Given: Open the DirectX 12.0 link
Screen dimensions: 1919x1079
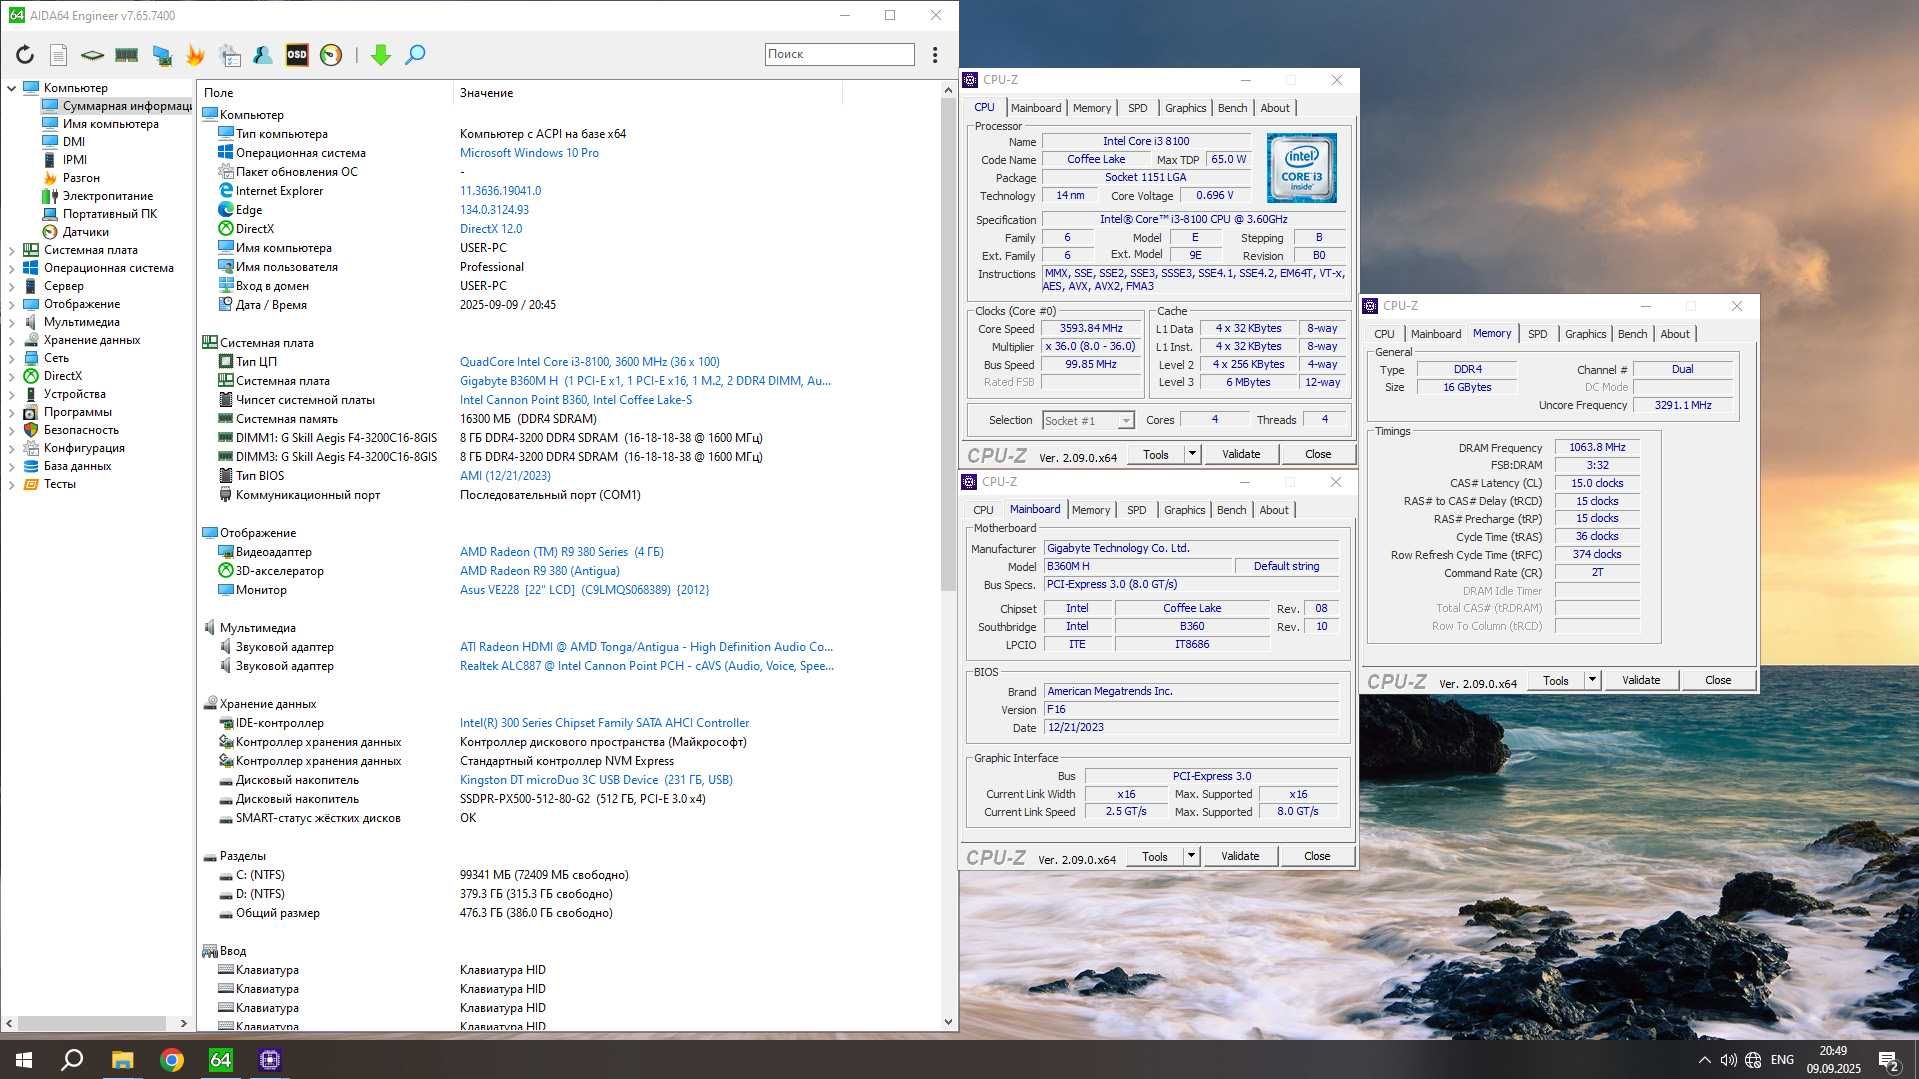Looking at the screenshot, I should coord(491,229).
